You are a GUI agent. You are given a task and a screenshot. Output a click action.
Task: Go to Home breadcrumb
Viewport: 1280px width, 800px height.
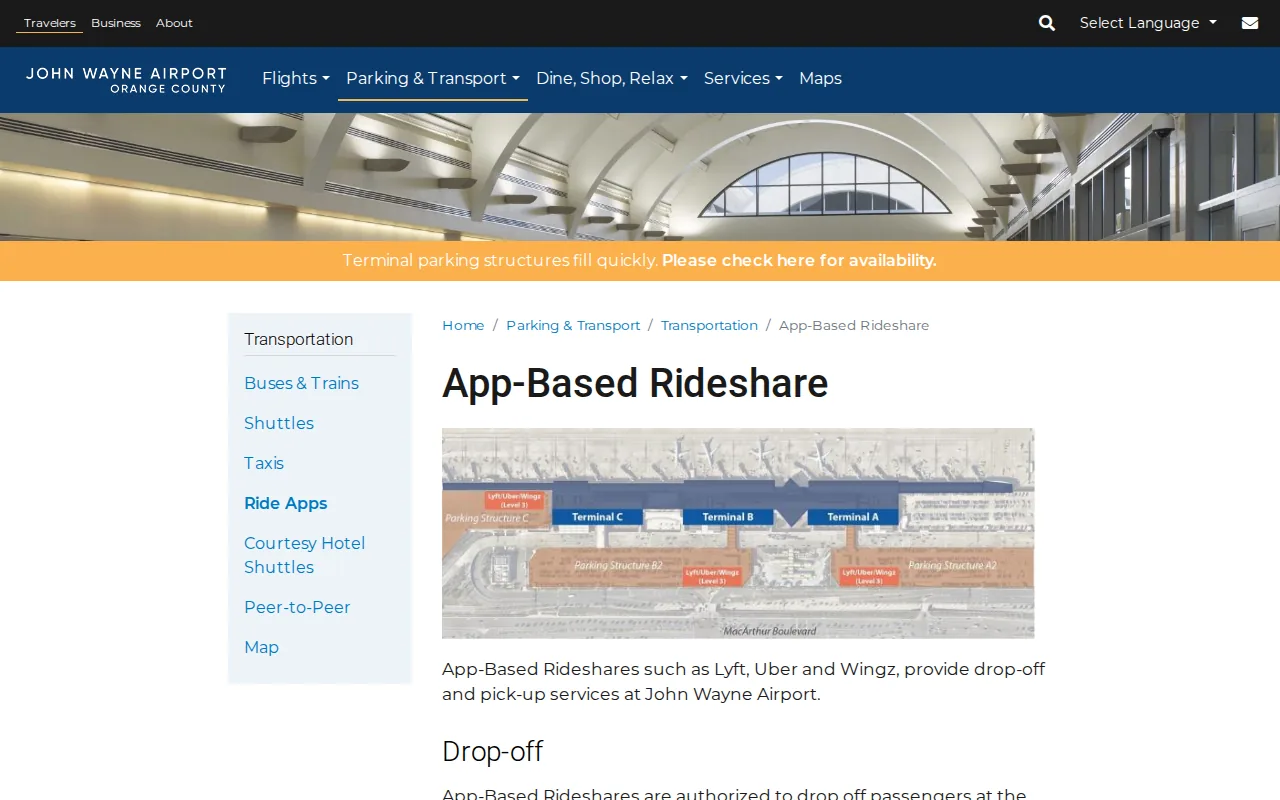(x=463, y=326)
